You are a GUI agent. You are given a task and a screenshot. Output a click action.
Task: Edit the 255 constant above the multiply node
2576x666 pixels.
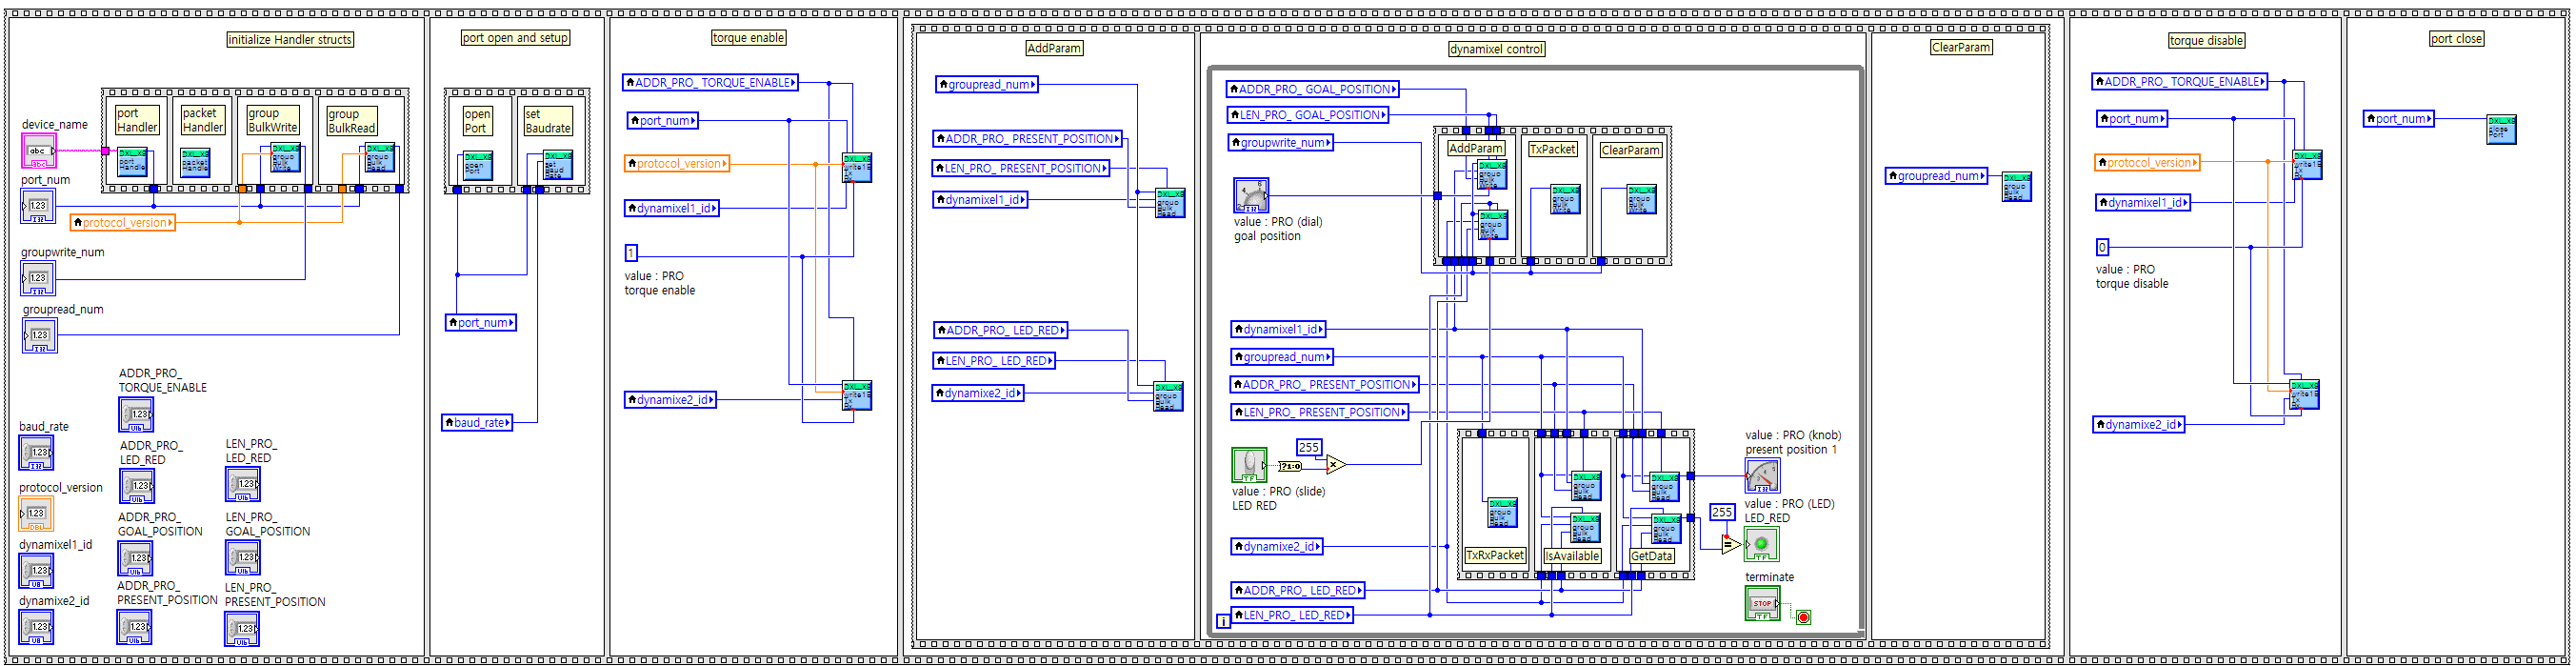tap(1309, 447)
